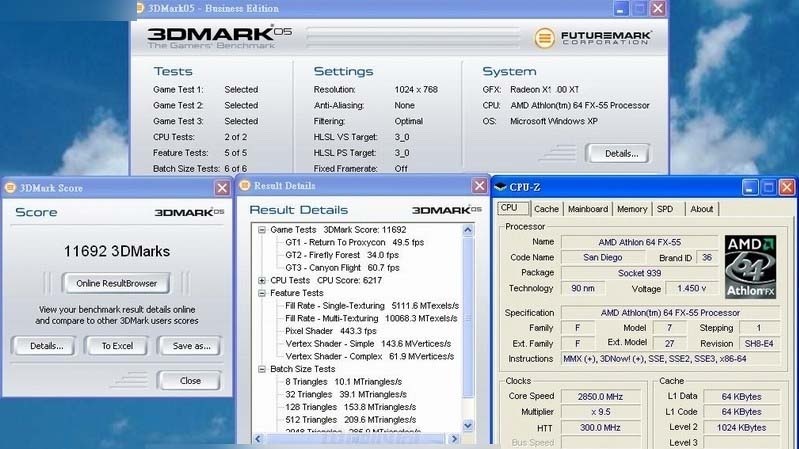The image size is (799, 449).
Task: Click the Futuremark Corporation logo icon
Action: pyautogui.click(x=544, y=38)
